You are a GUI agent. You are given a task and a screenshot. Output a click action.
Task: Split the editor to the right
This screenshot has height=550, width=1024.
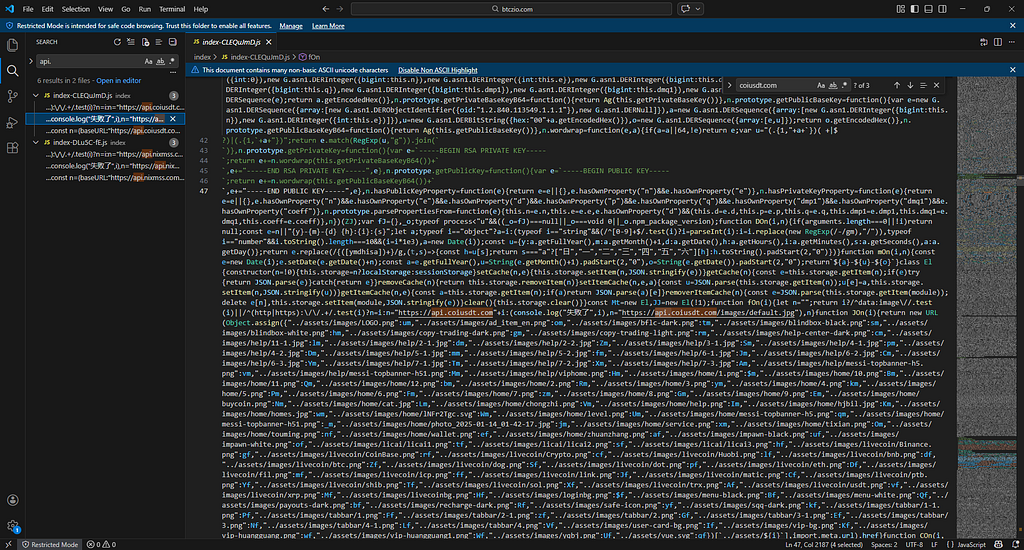pos(998,42)
